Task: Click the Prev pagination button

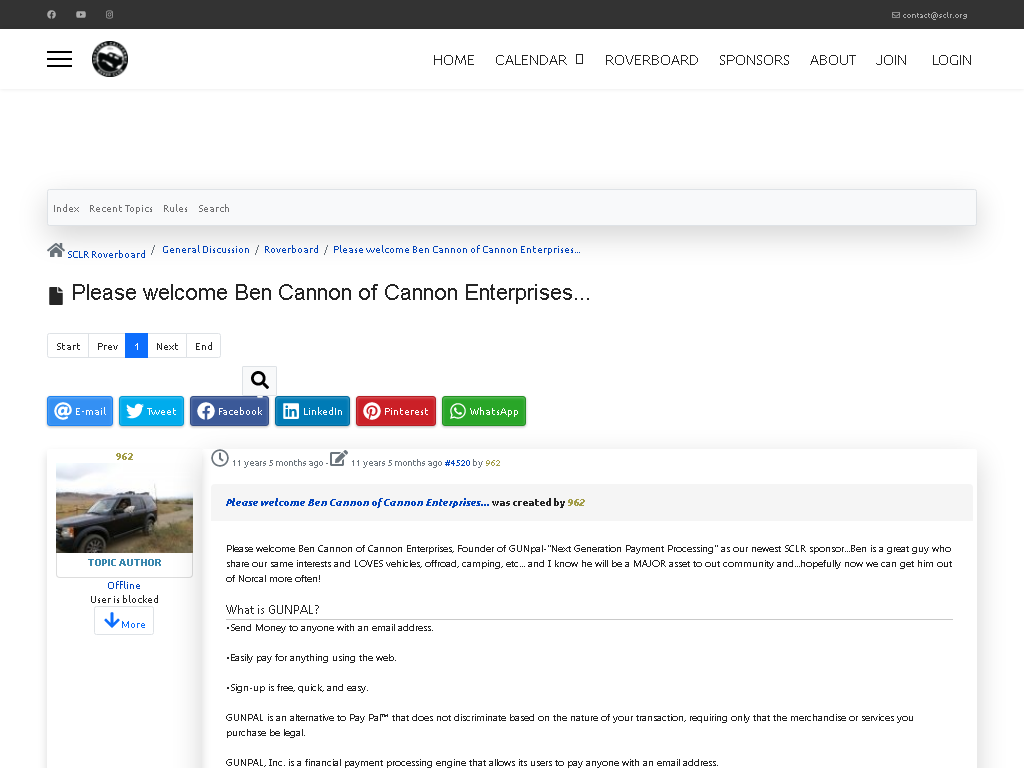Action: 107,346
